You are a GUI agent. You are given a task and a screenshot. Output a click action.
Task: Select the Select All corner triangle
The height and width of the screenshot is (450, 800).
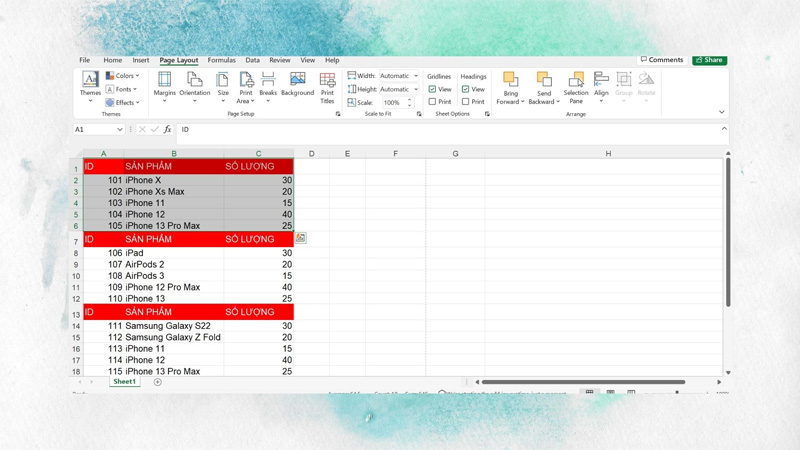coord(77,153)
